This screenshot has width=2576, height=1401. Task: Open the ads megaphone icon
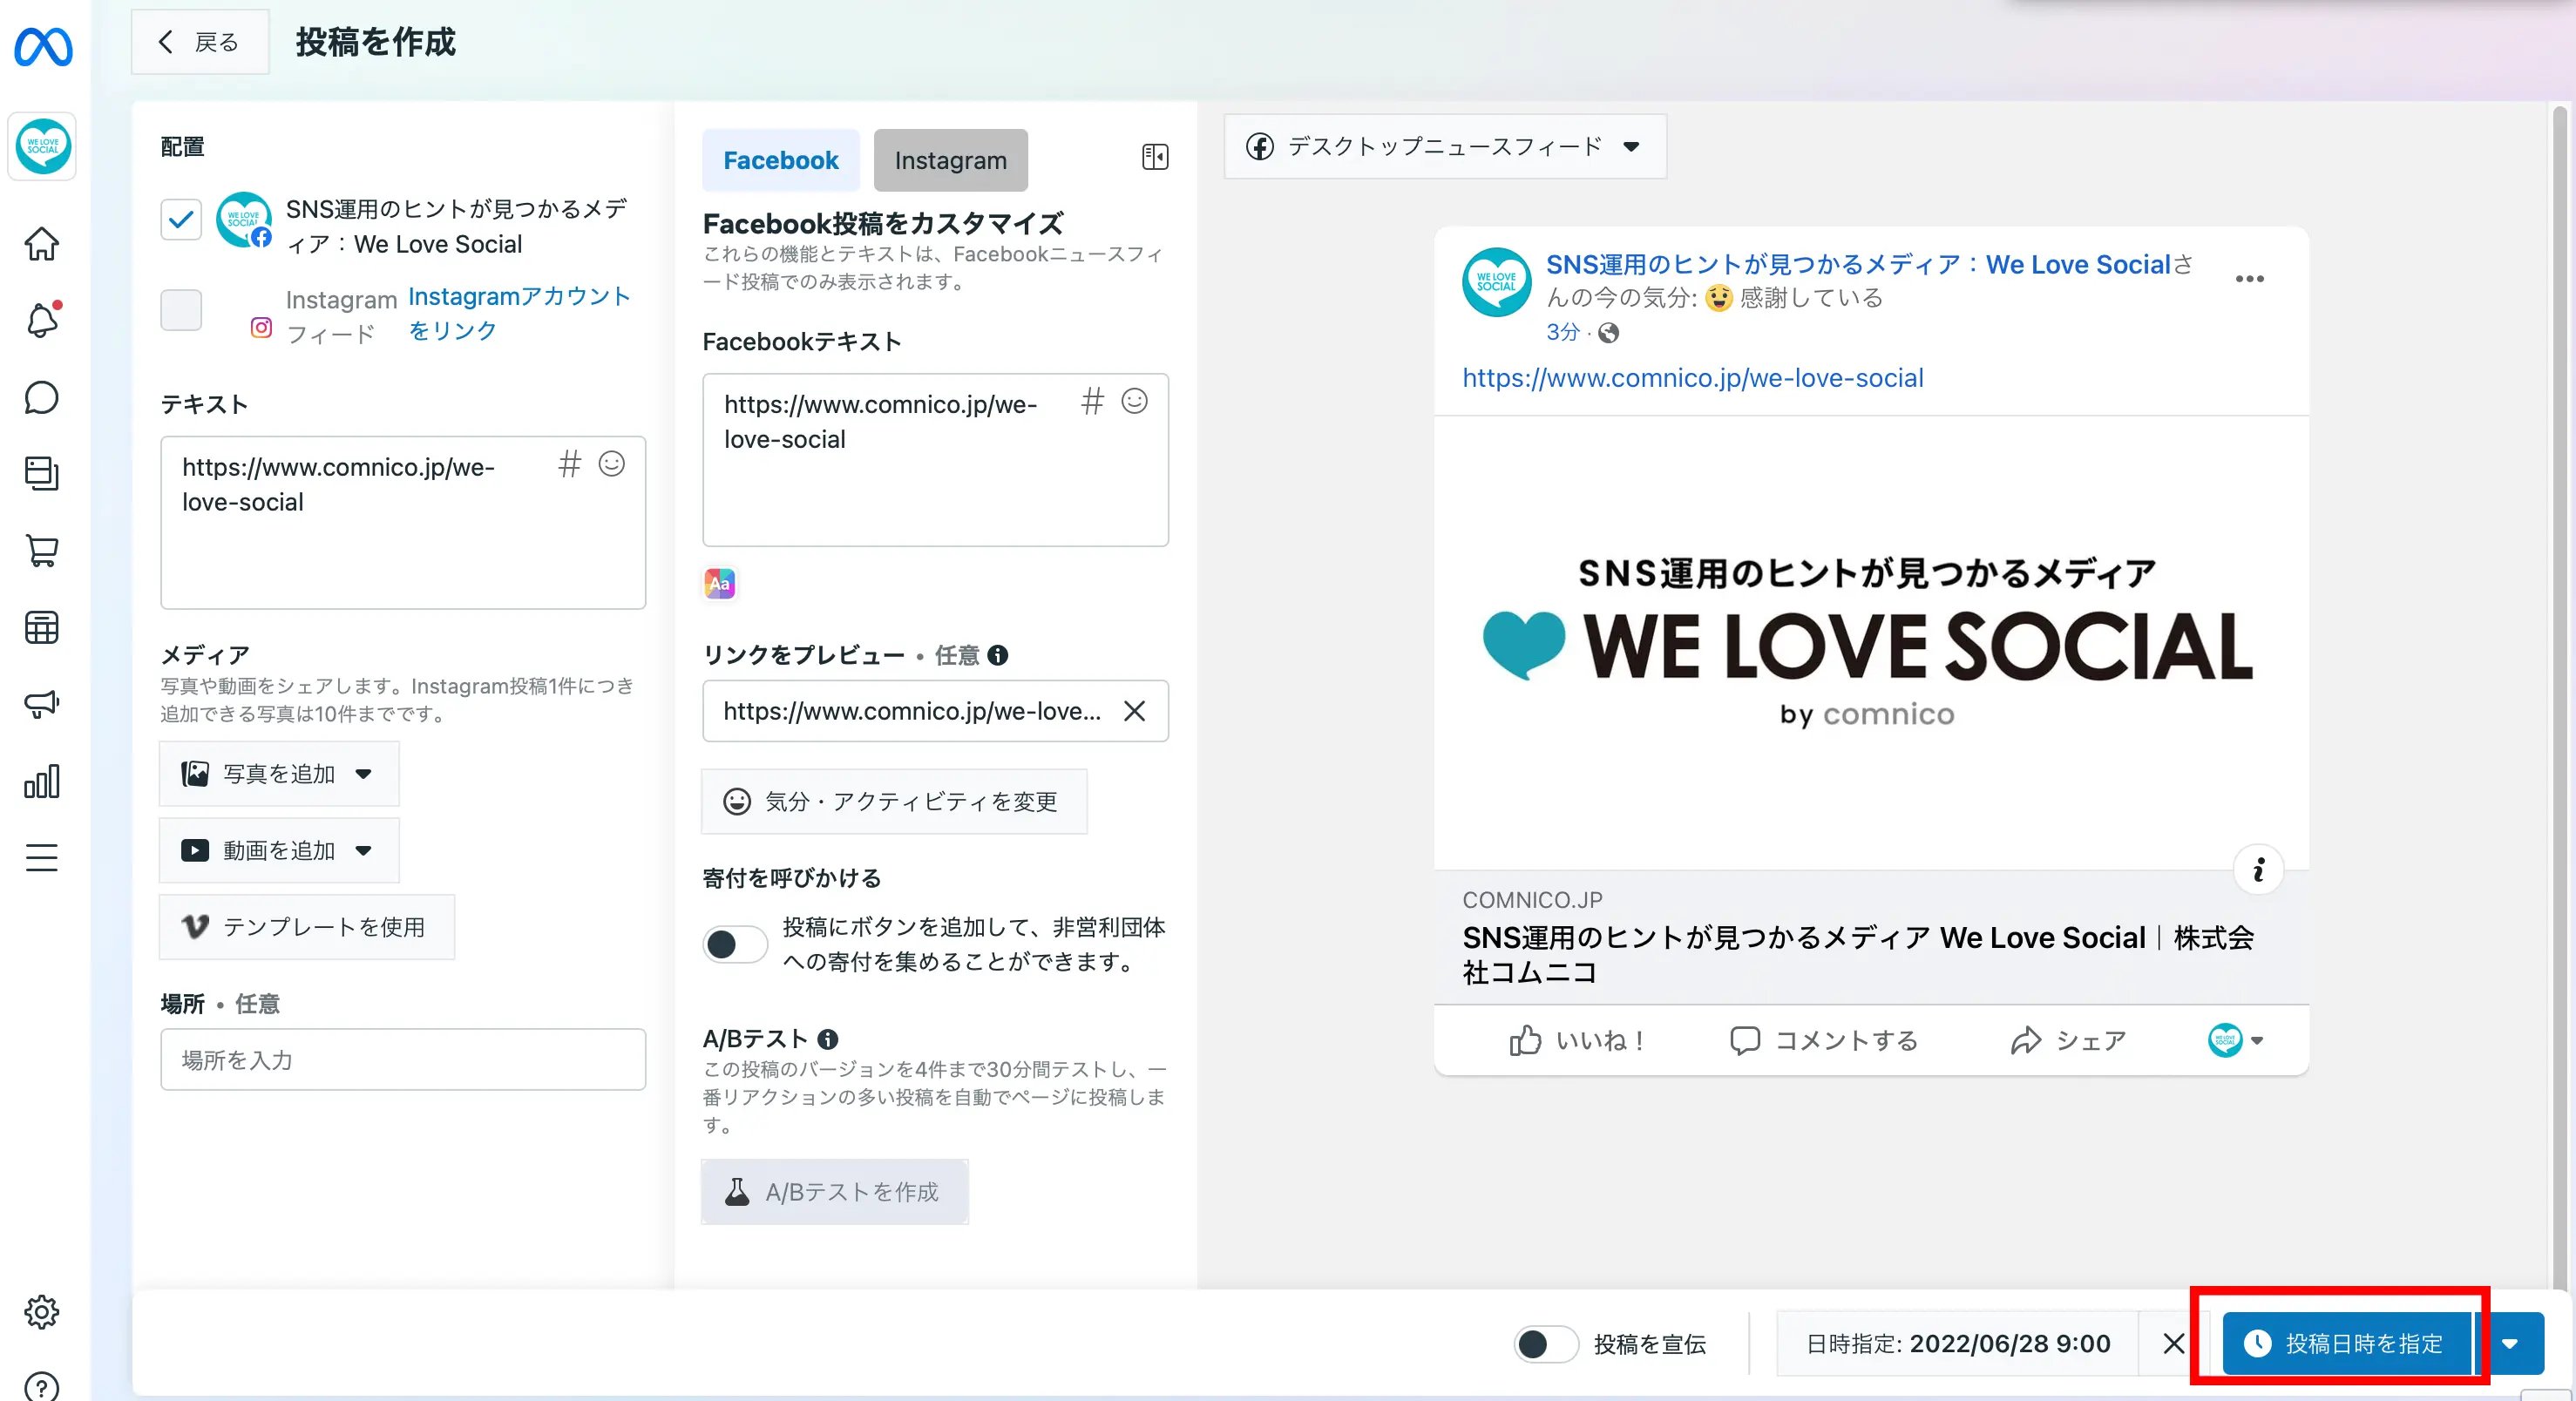tap(42, 704)
